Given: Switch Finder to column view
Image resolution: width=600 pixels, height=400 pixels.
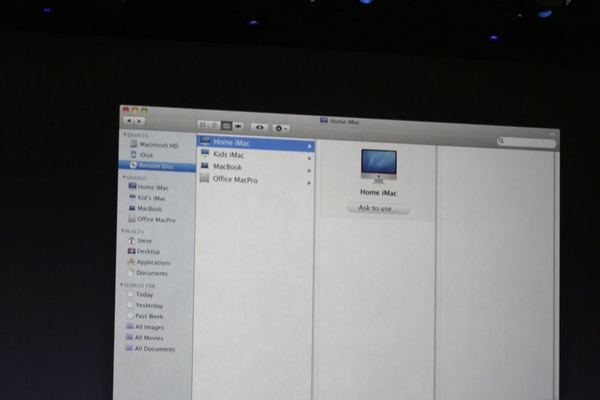Looking at the screenshot, I should click(x=227, y=126).
